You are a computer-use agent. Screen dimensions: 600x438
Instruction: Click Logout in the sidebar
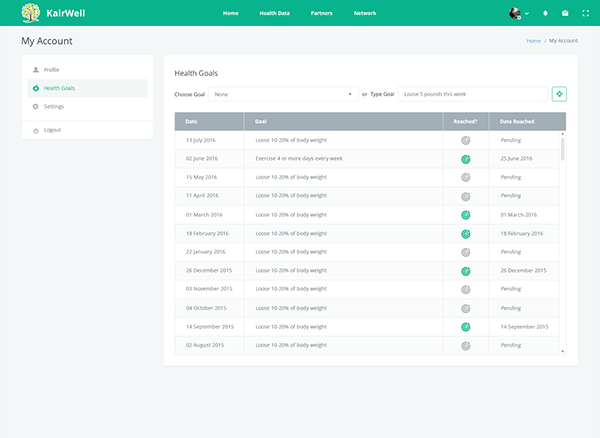coord(87,130)
